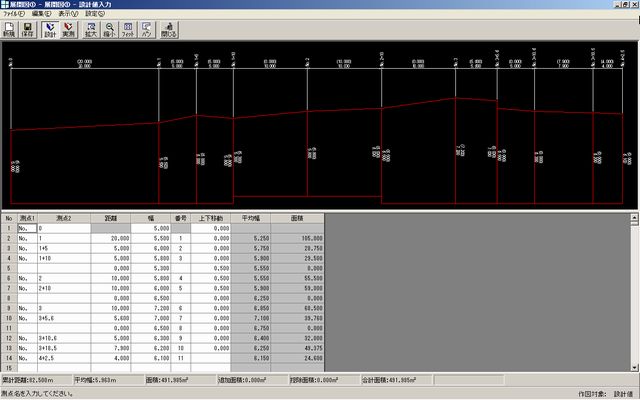This screenshot has width=640, height=400.
Task: Select the 測点2 cell 1+10
Action: click(x=64, y=258)
